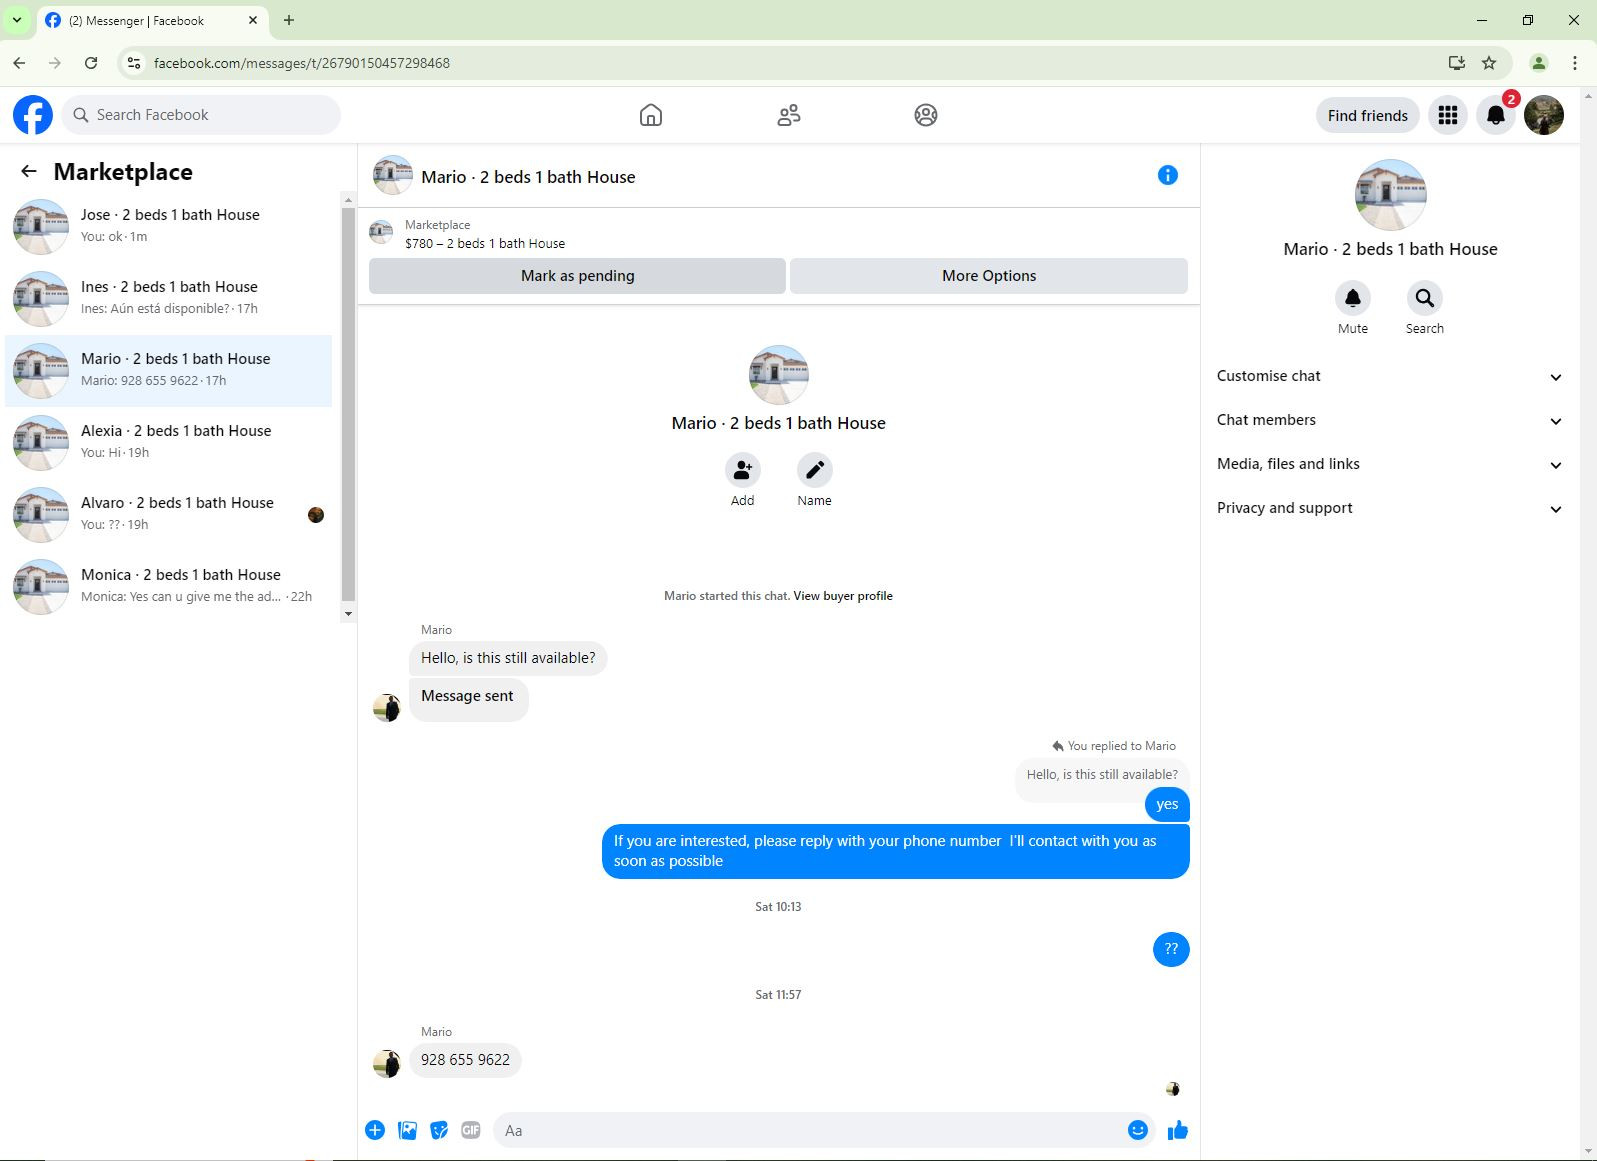1597x1161 pixels.
Task: Open View buyer profile link
Action: tap(843, 596)
